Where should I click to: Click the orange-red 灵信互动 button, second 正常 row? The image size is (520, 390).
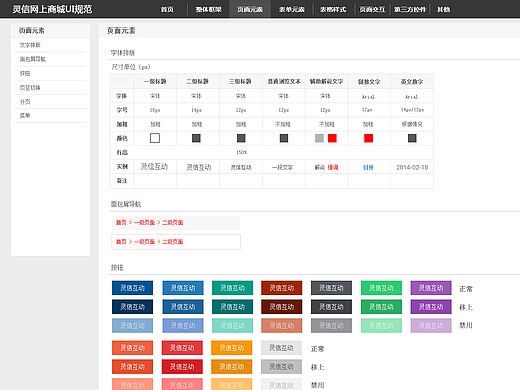132,348
